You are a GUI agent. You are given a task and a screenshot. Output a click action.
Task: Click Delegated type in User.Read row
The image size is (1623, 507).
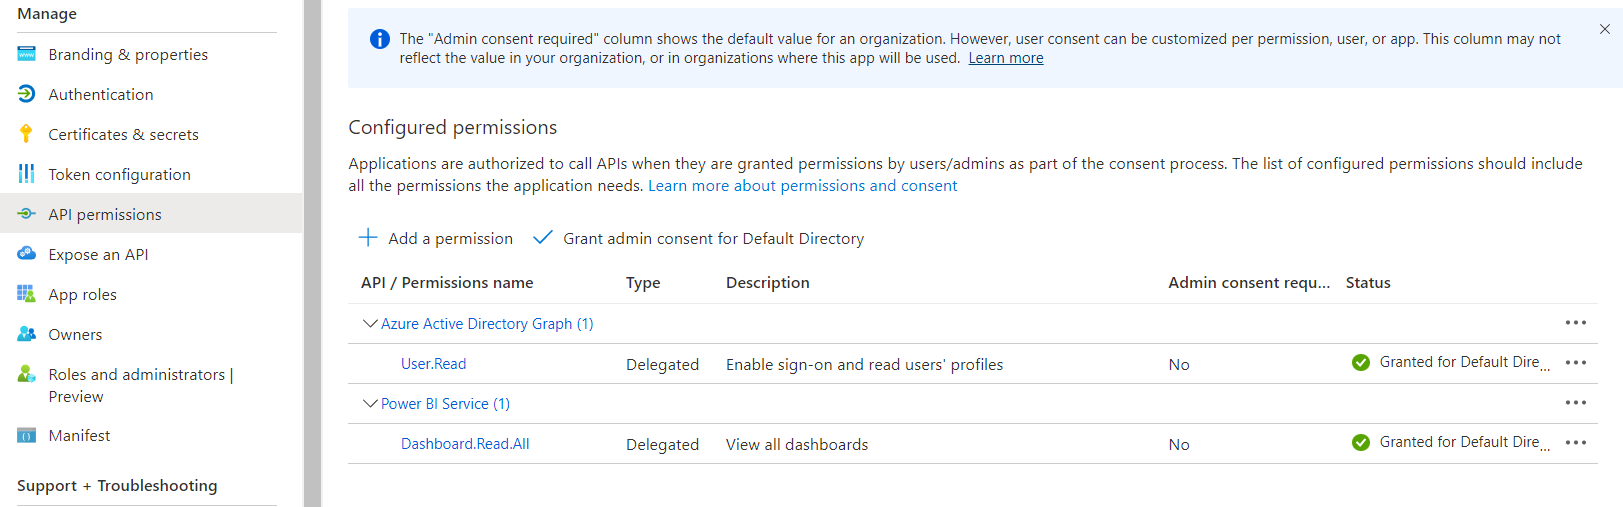point(662,364)
